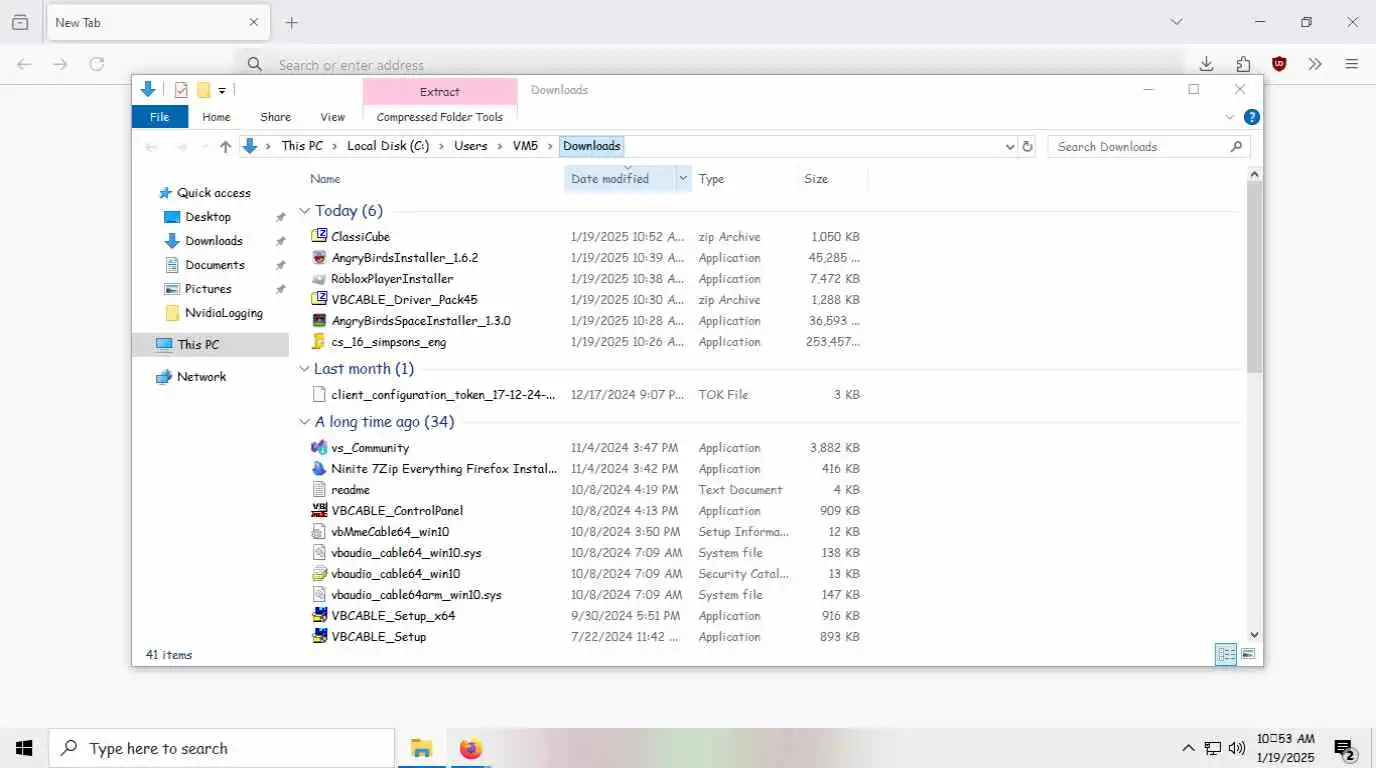Open the Date modified column filter dropdown
1376x768 pixels.
pos(683,179)
